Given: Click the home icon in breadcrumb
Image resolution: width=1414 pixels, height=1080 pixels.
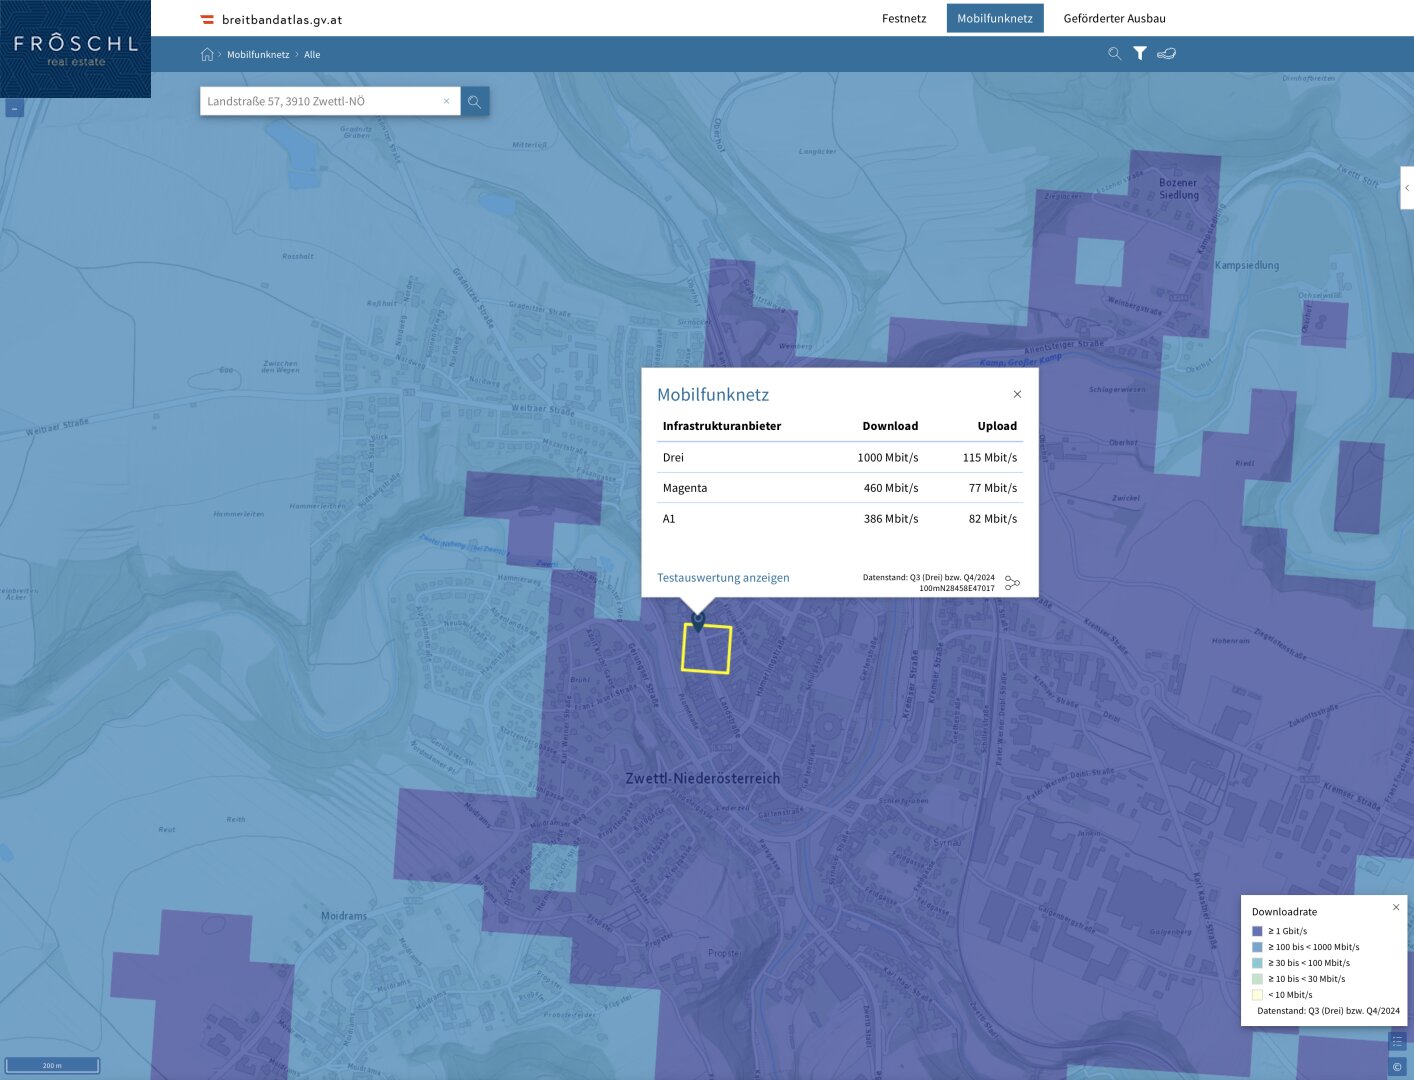Looking at the screenshot, I should pyautogui.click(x=207, y=54).
